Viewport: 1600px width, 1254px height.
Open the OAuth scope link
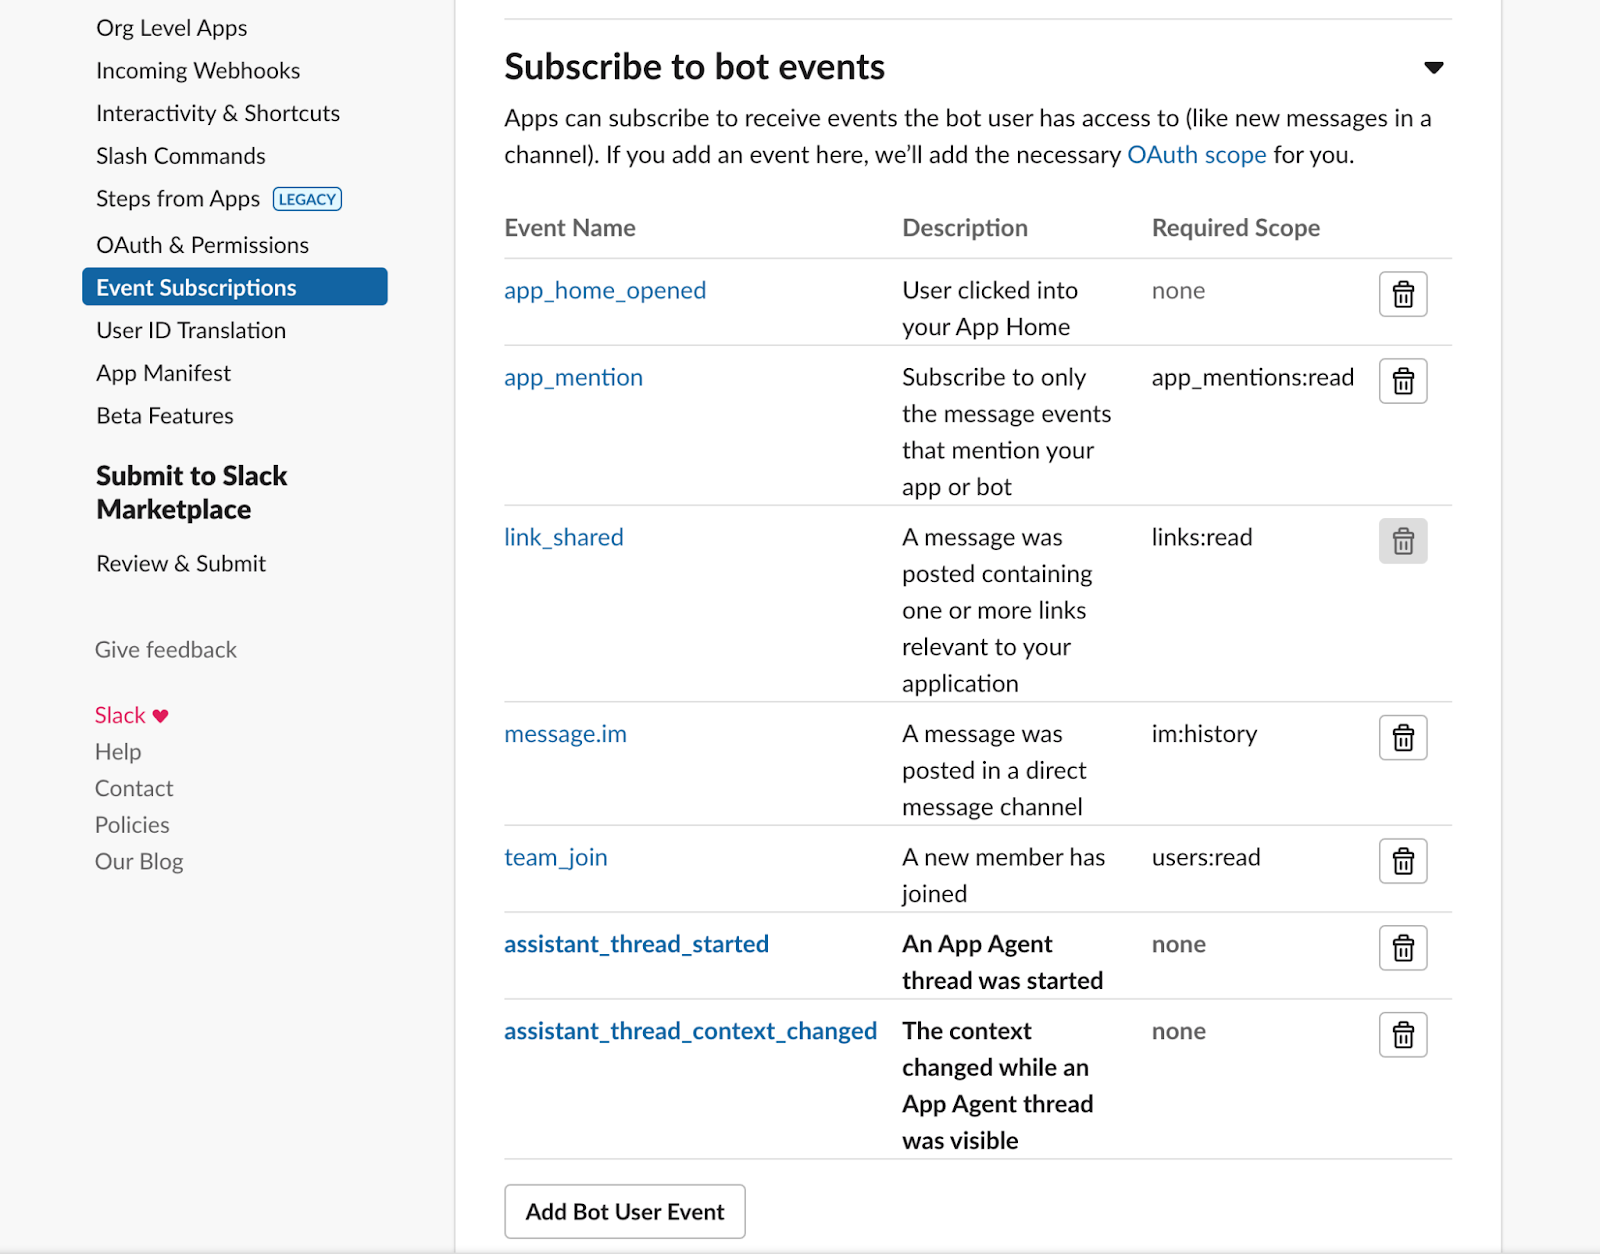(x=1196, y=154)
